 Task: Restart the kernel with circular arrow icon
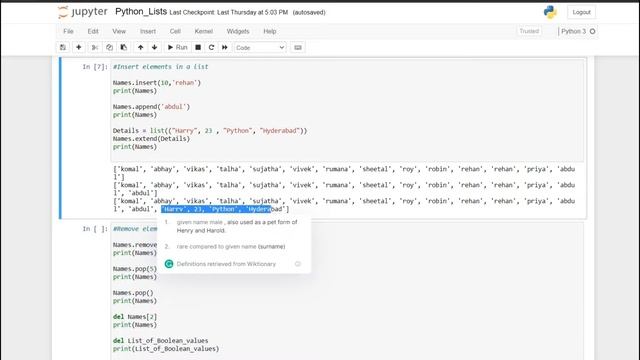tap(211, 47)
